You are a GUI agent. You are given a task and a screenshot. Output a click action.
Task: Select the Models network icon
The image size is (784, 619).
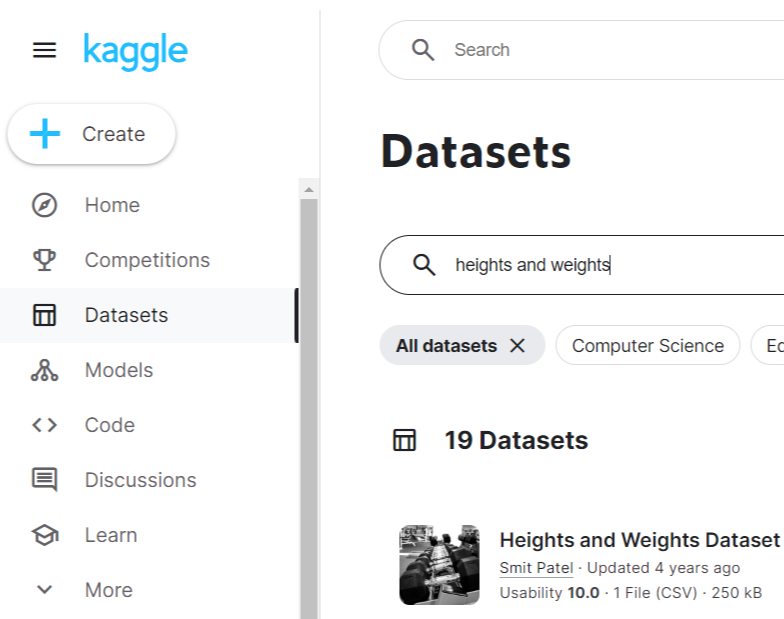pyautogui.click(x=44, y=370)
